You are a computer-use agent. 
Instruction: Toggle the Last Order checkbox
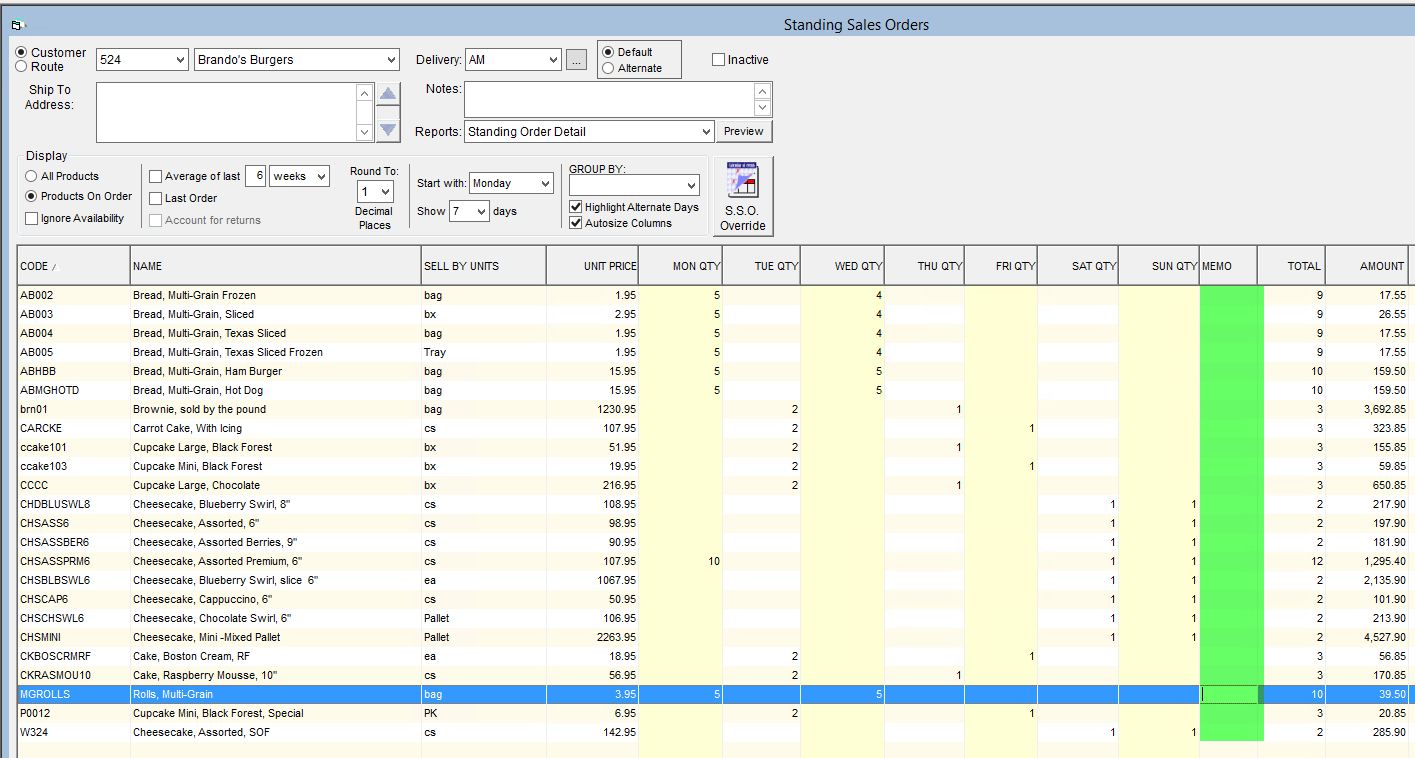(x=155, y=198)
